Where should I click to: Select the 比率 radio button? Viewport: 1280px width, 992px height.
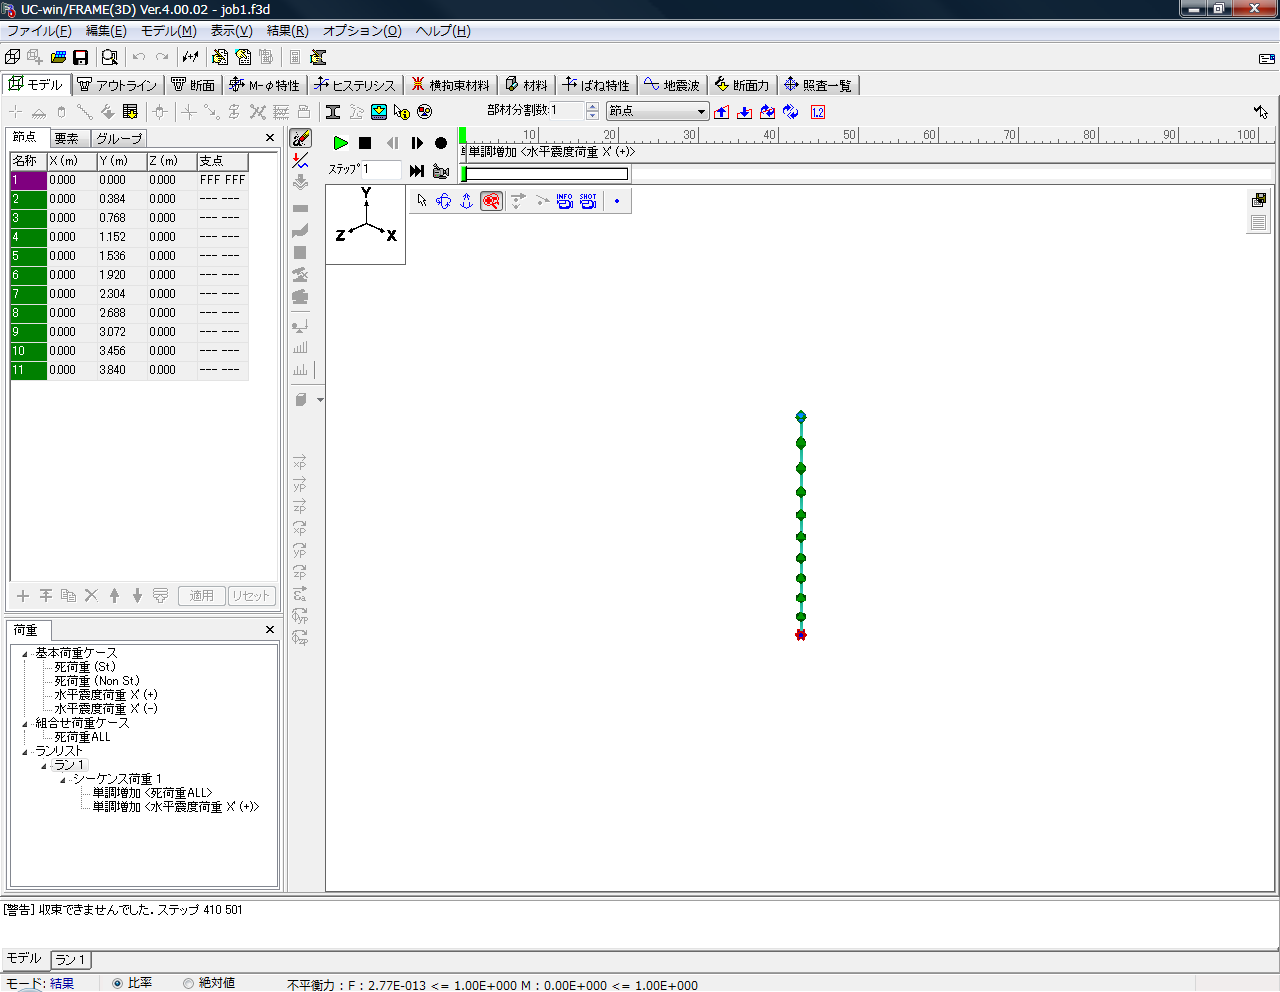(x=118, y=983)
